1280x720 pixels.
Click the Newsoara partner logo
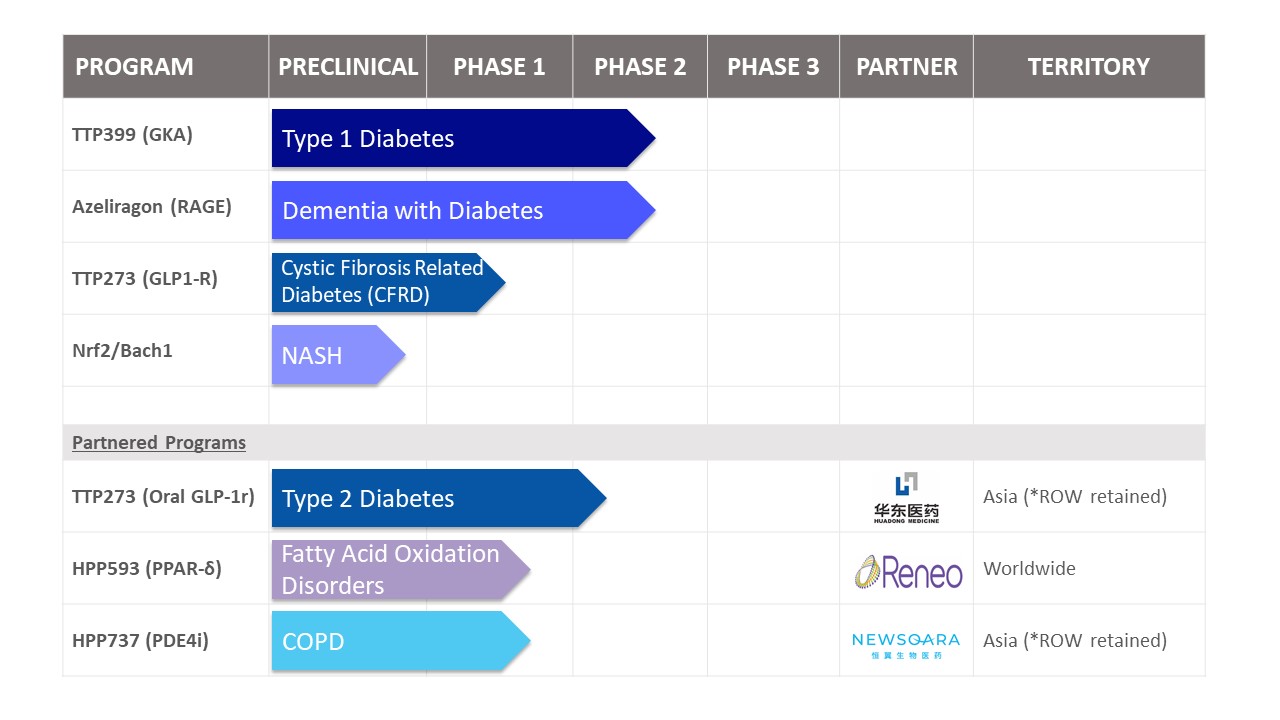point(906,643)
